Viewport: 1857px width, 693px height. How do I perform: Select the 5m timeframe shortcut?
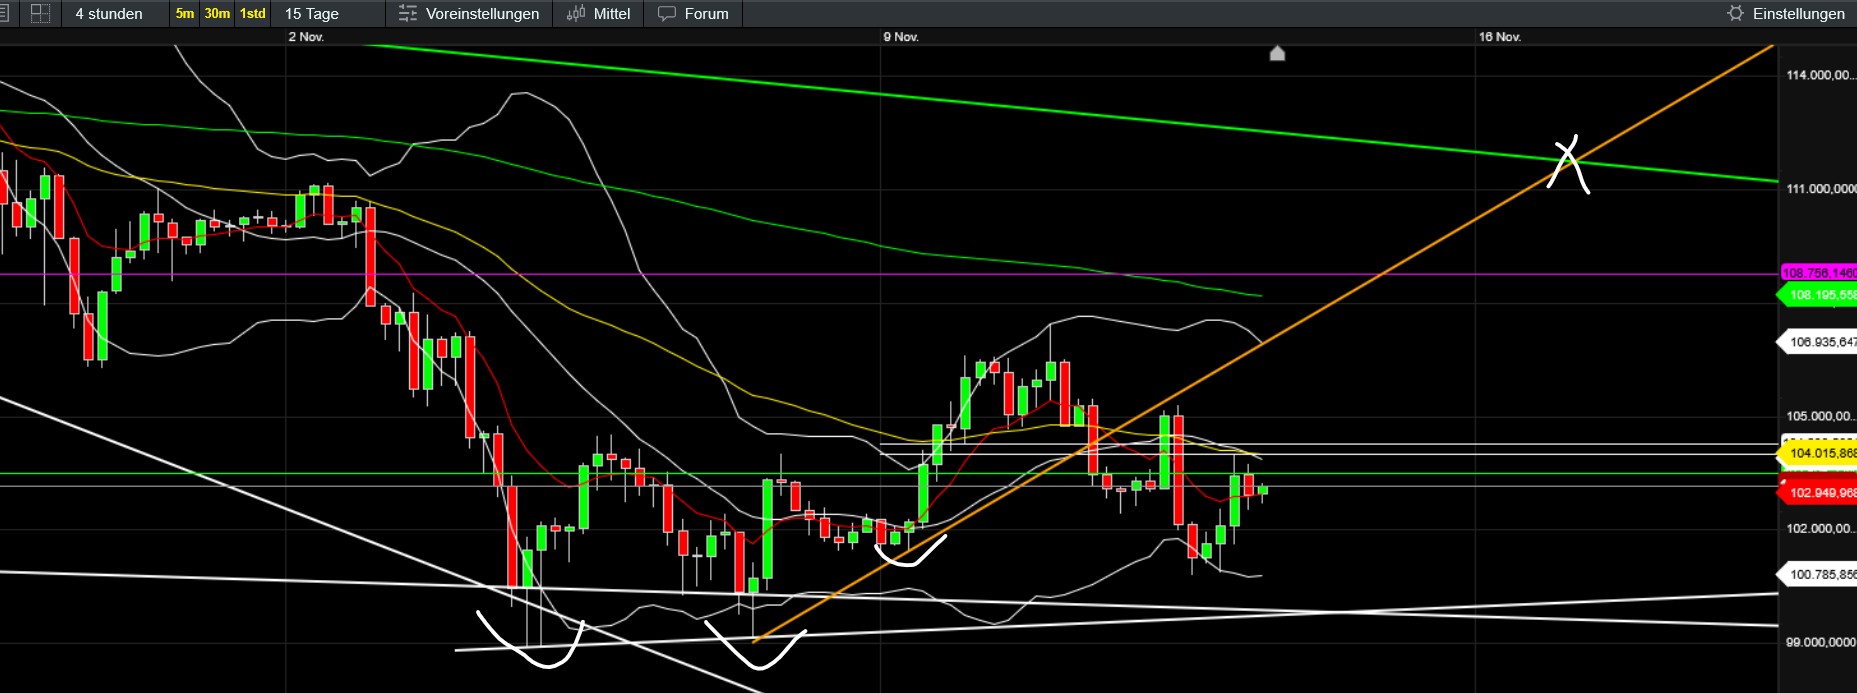coord(185,14)
